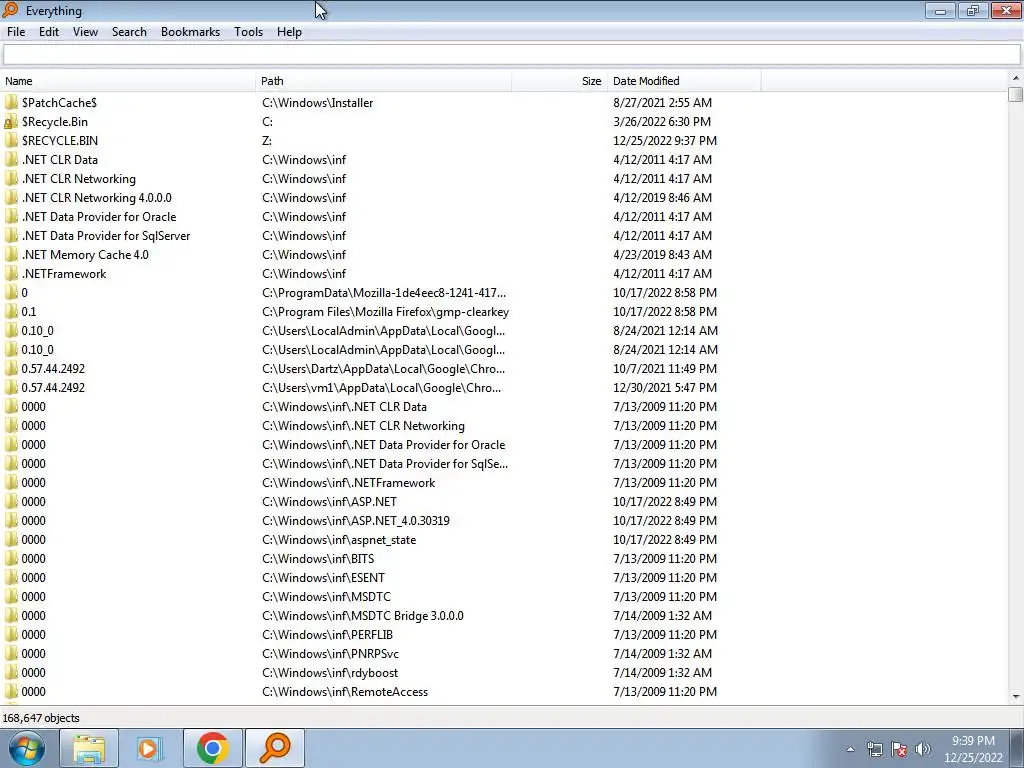The height and width of the screenshot is (768, 1024).
Task: Click date 3/26/2022 6:30 PM
Action: click(x=662, y=121)
